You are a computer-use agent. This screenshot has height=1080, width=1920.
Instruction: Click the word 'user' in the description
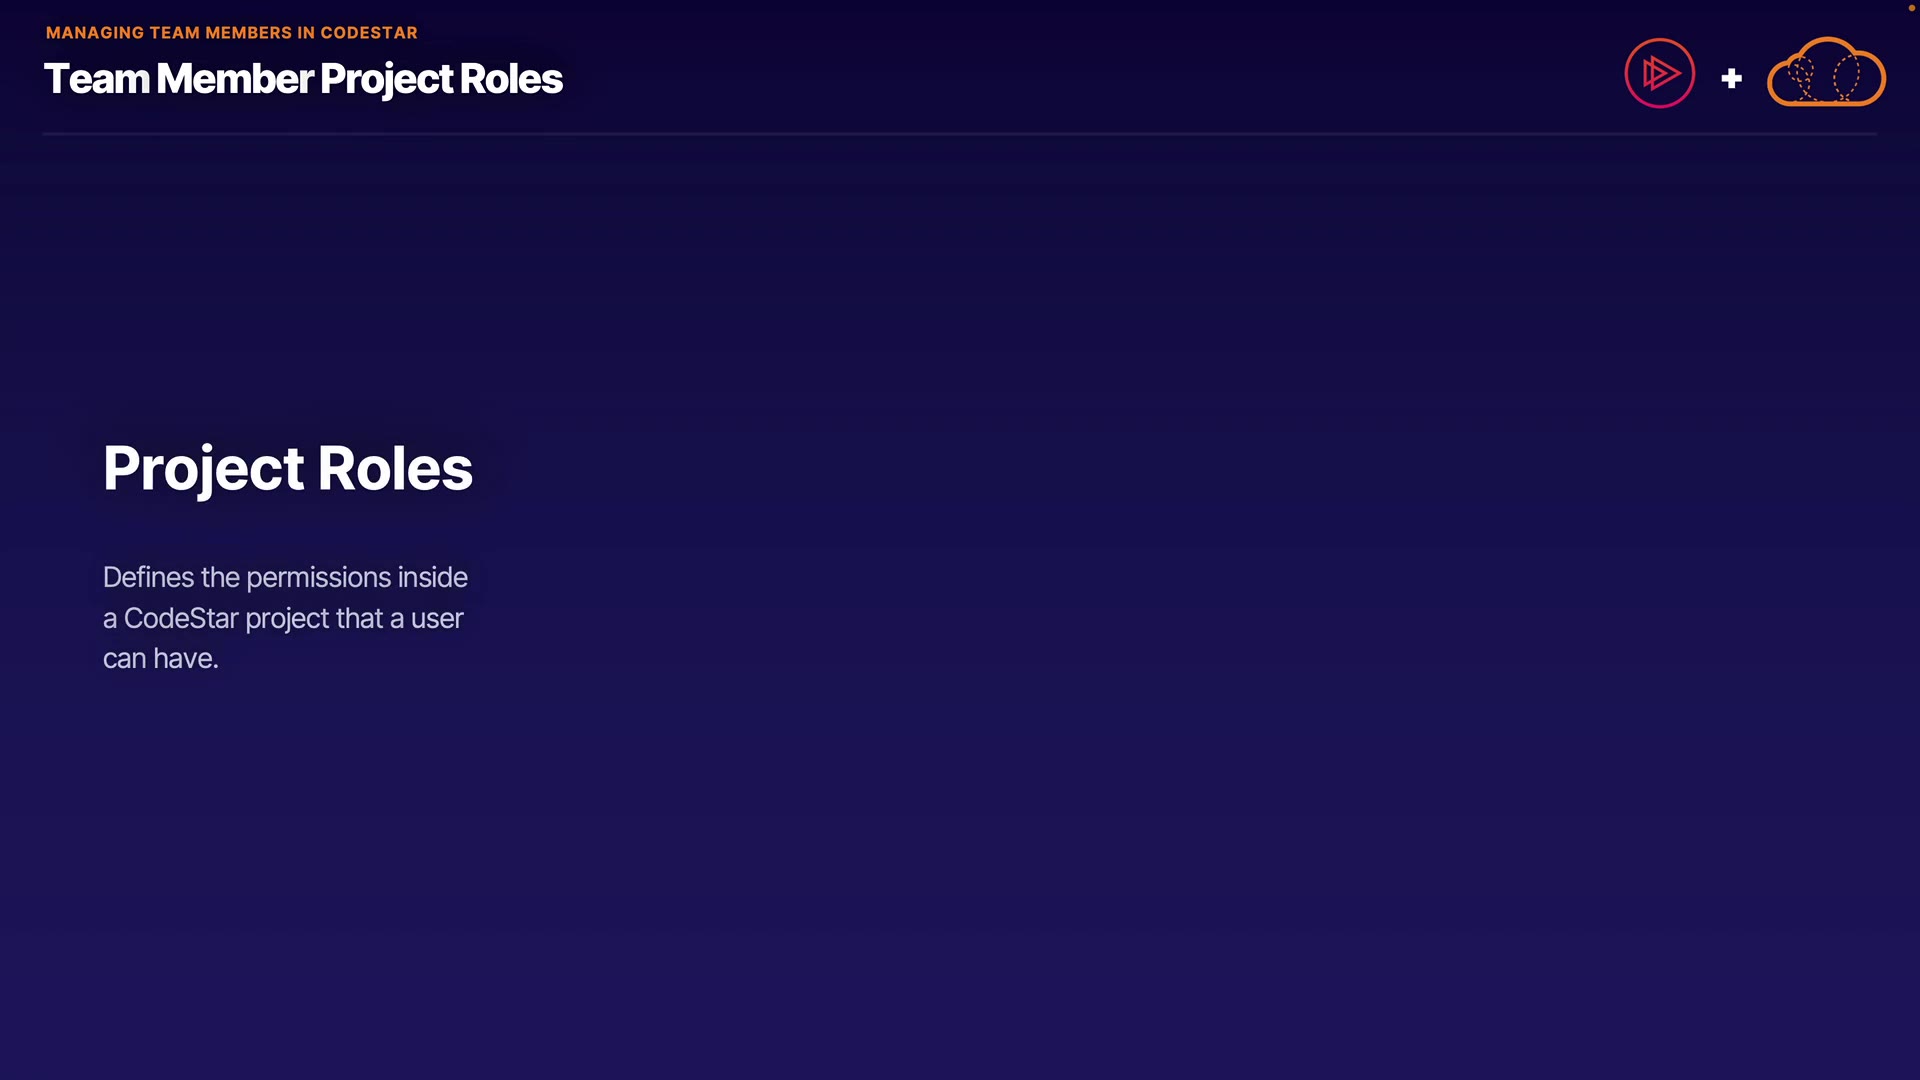click(437, 619)
